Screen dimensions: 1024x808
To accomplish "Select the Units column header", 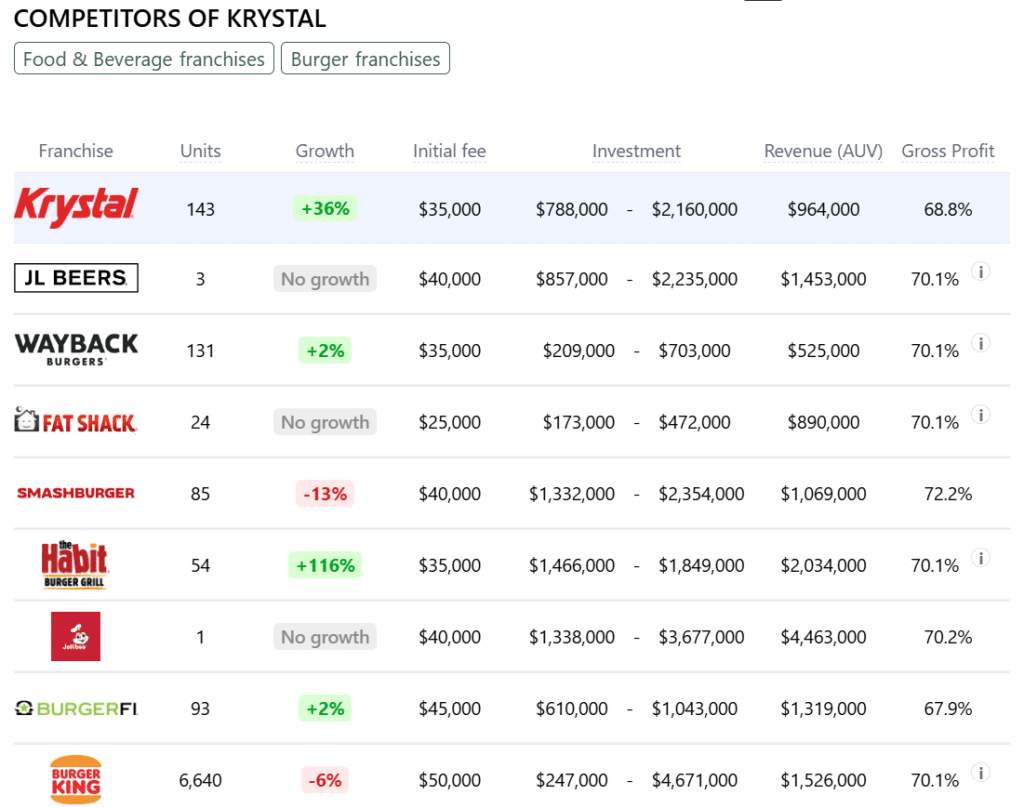I will [200, 151].
